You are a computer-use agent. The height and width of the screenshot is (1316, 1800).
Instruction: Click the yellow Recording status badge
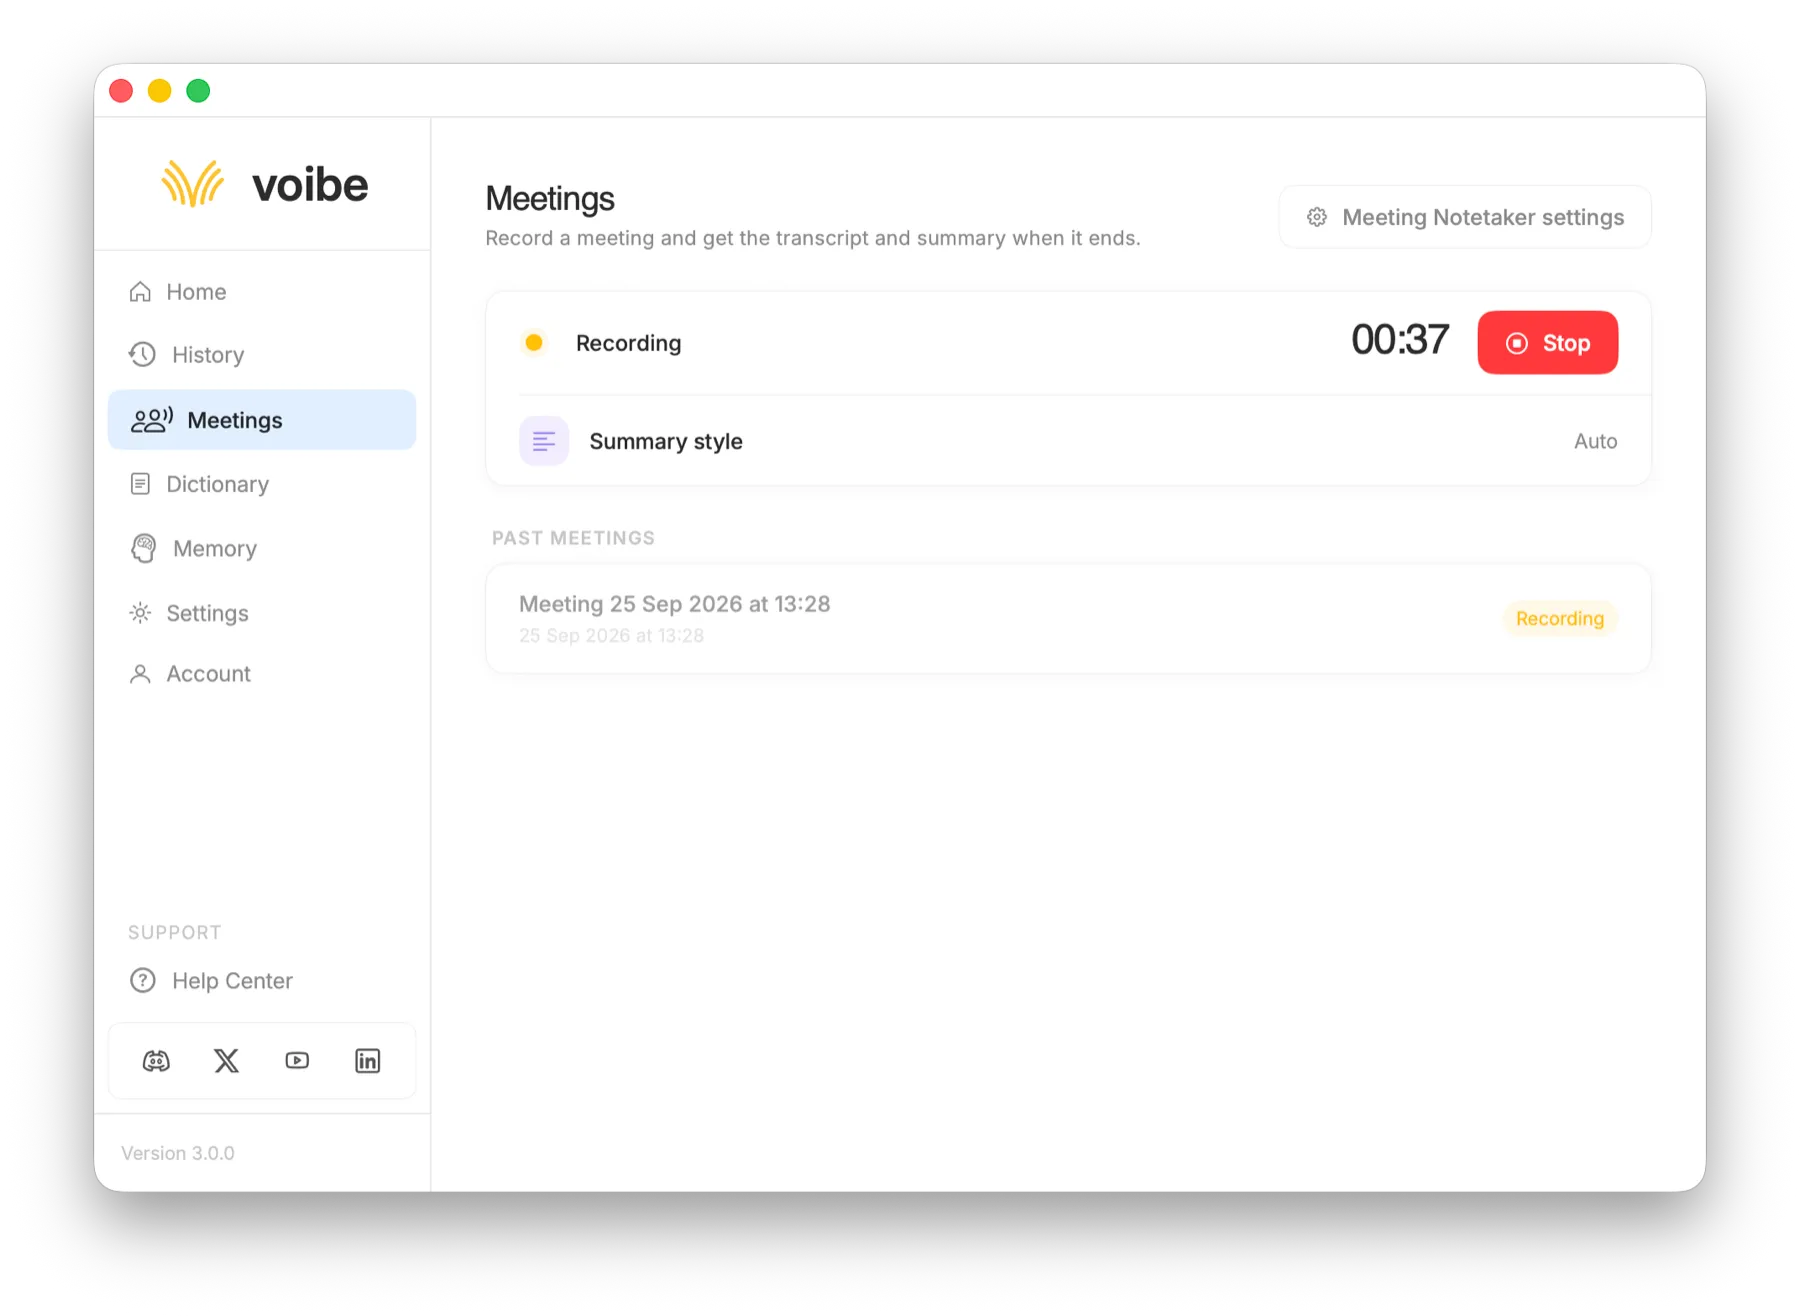[x=1560, y=618]
